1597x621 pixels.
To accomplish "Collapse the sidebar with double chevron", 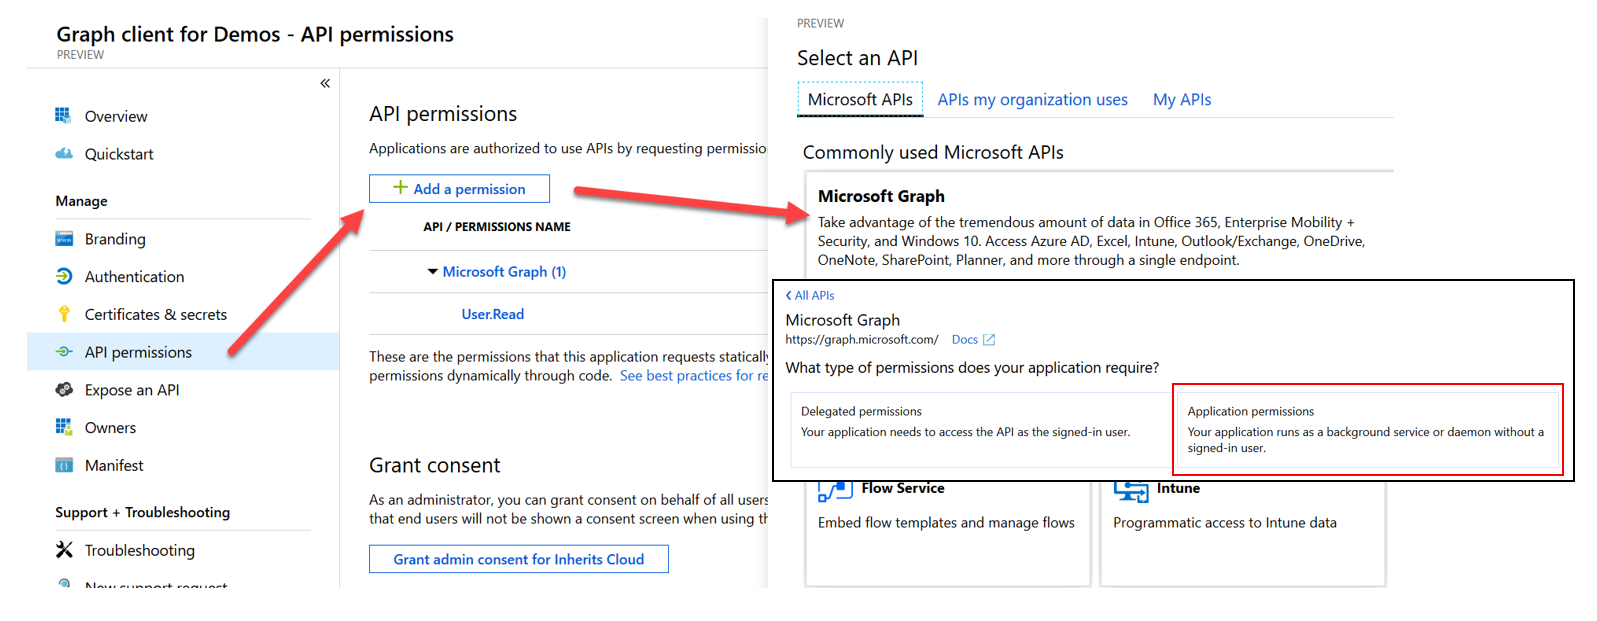I will [325, 84].
